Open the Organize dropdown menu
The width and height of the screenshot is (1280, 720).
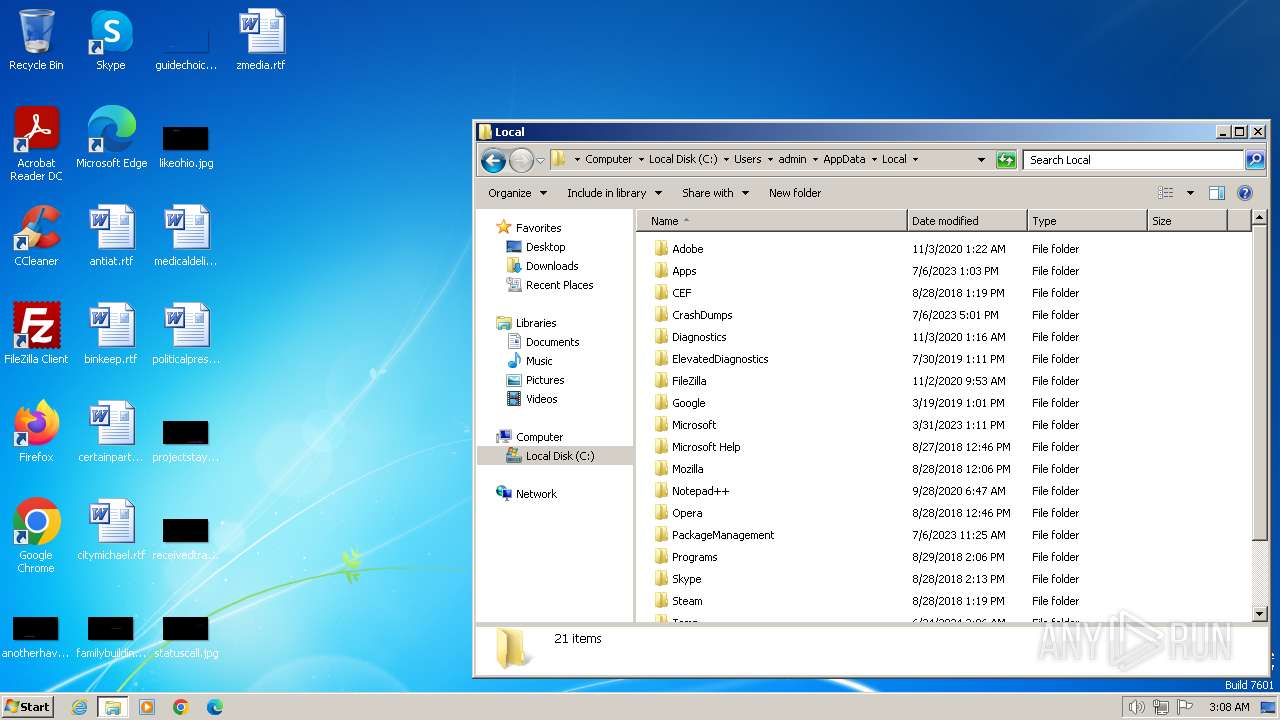(517, 193)
